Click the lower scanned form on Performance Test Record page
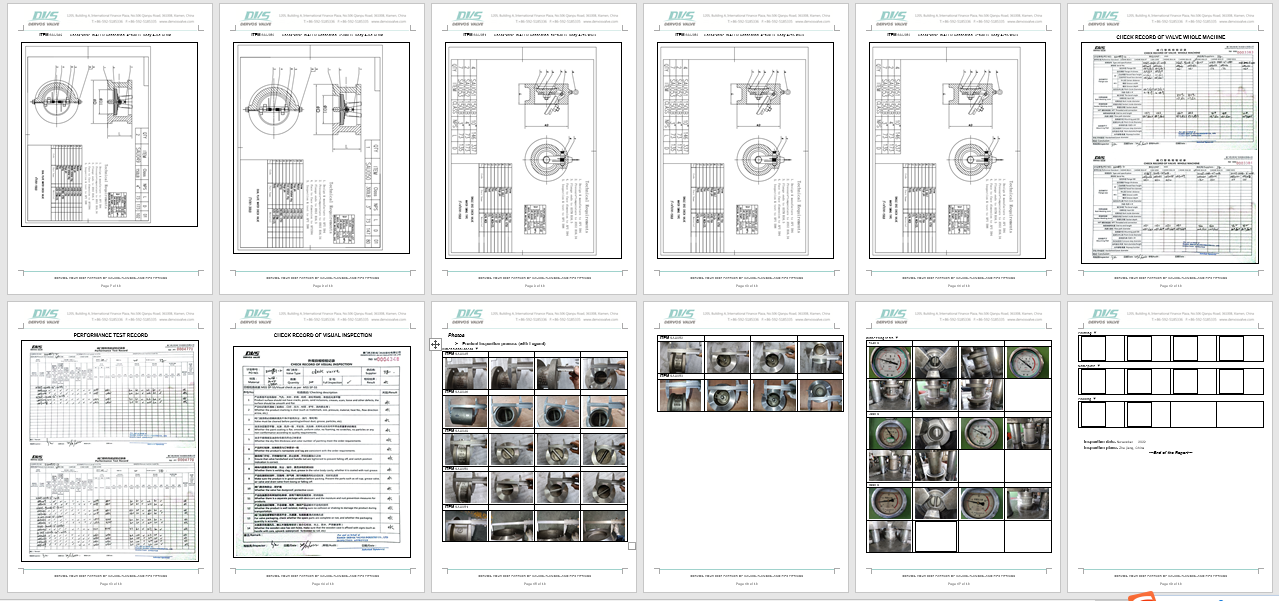This screenshot has width=1279, height=601. point(111,506)
